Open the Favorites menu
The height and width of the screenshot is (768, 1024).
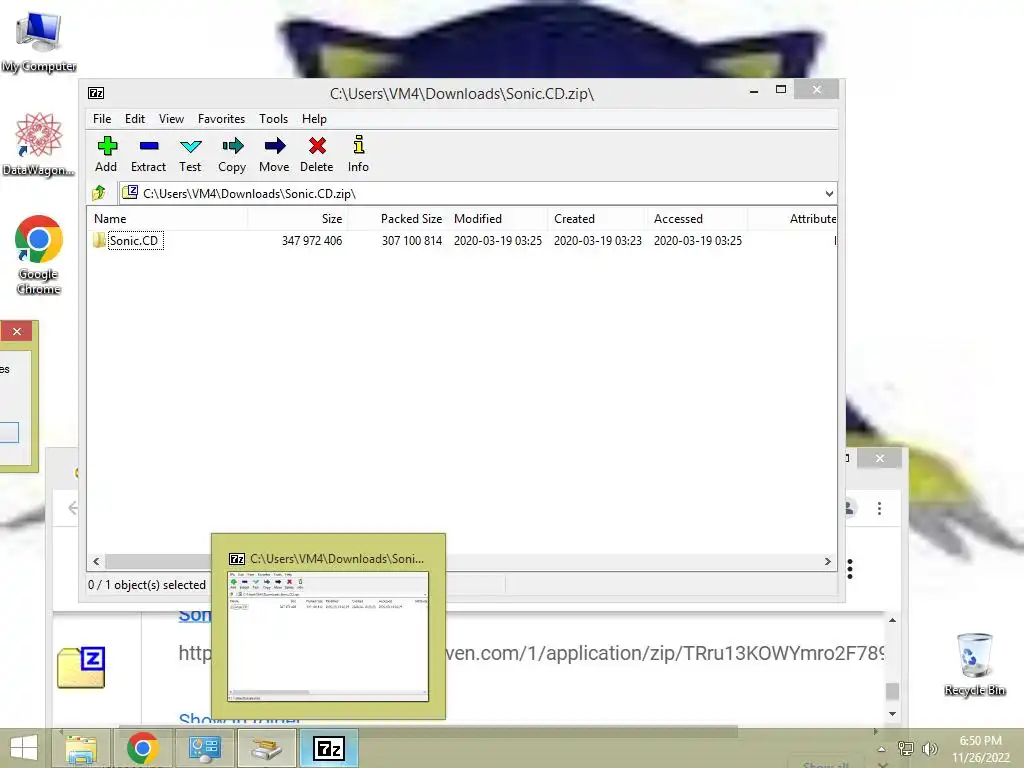(221, 119)
